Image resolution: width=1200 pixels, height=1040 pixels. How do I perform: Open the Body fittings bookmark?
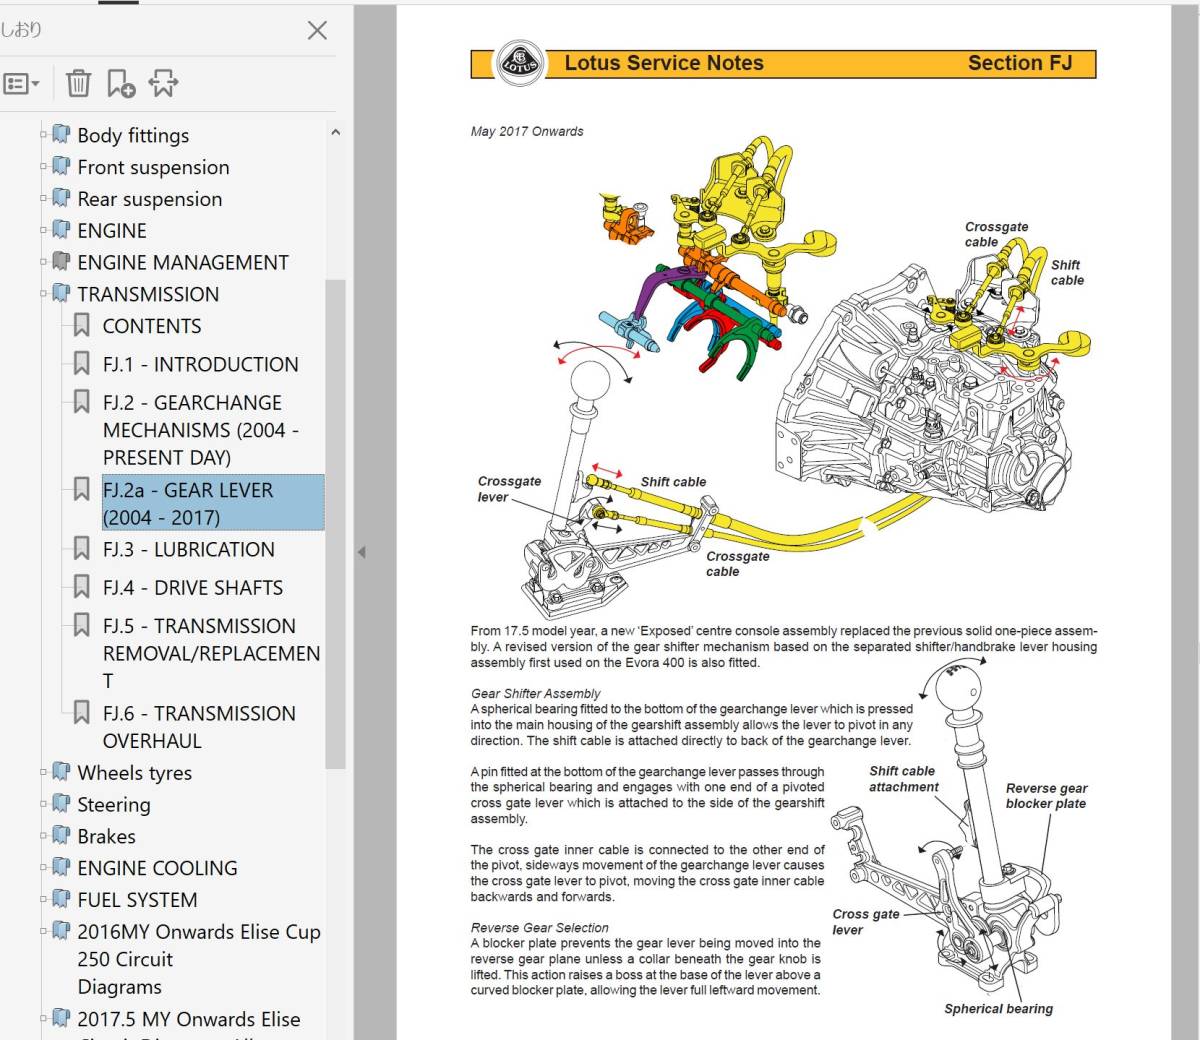[x=133, y=135]
